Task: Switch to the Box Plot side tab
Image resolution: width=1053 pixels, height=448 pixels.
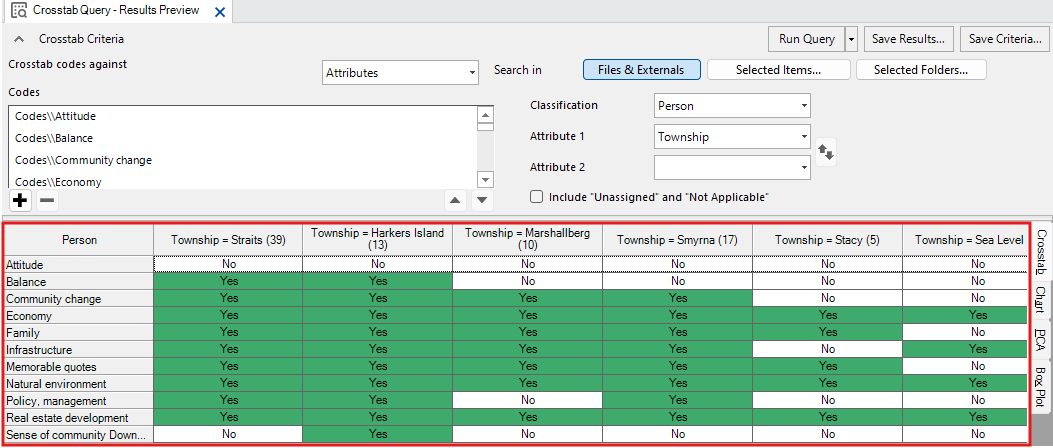Action: (x=1040, y=387)
